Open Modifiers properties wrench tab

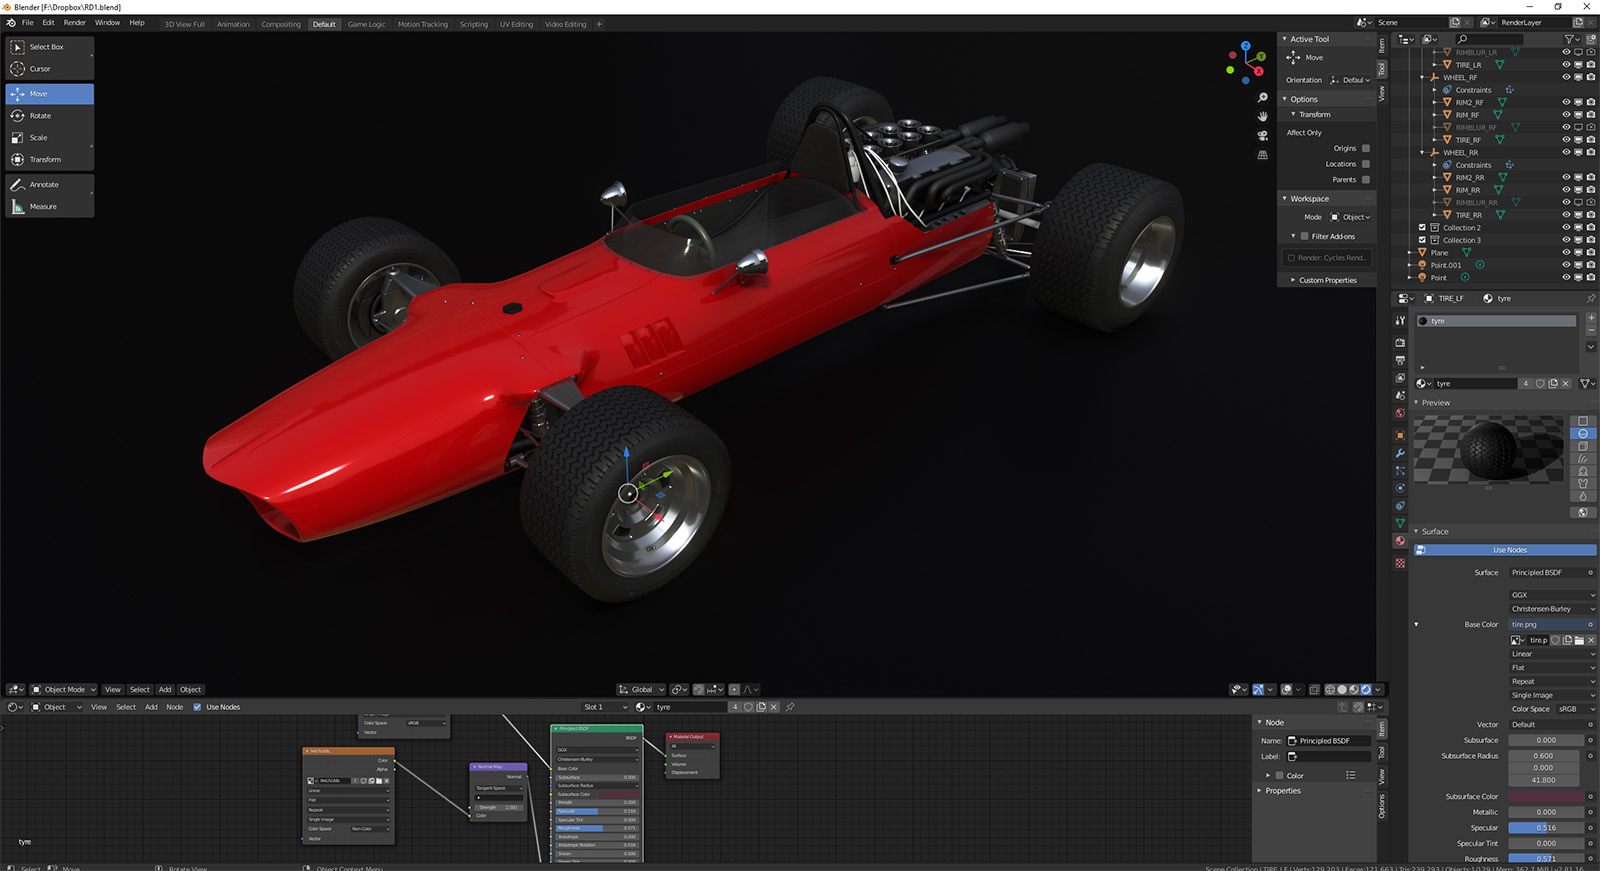coord(1400,453)
